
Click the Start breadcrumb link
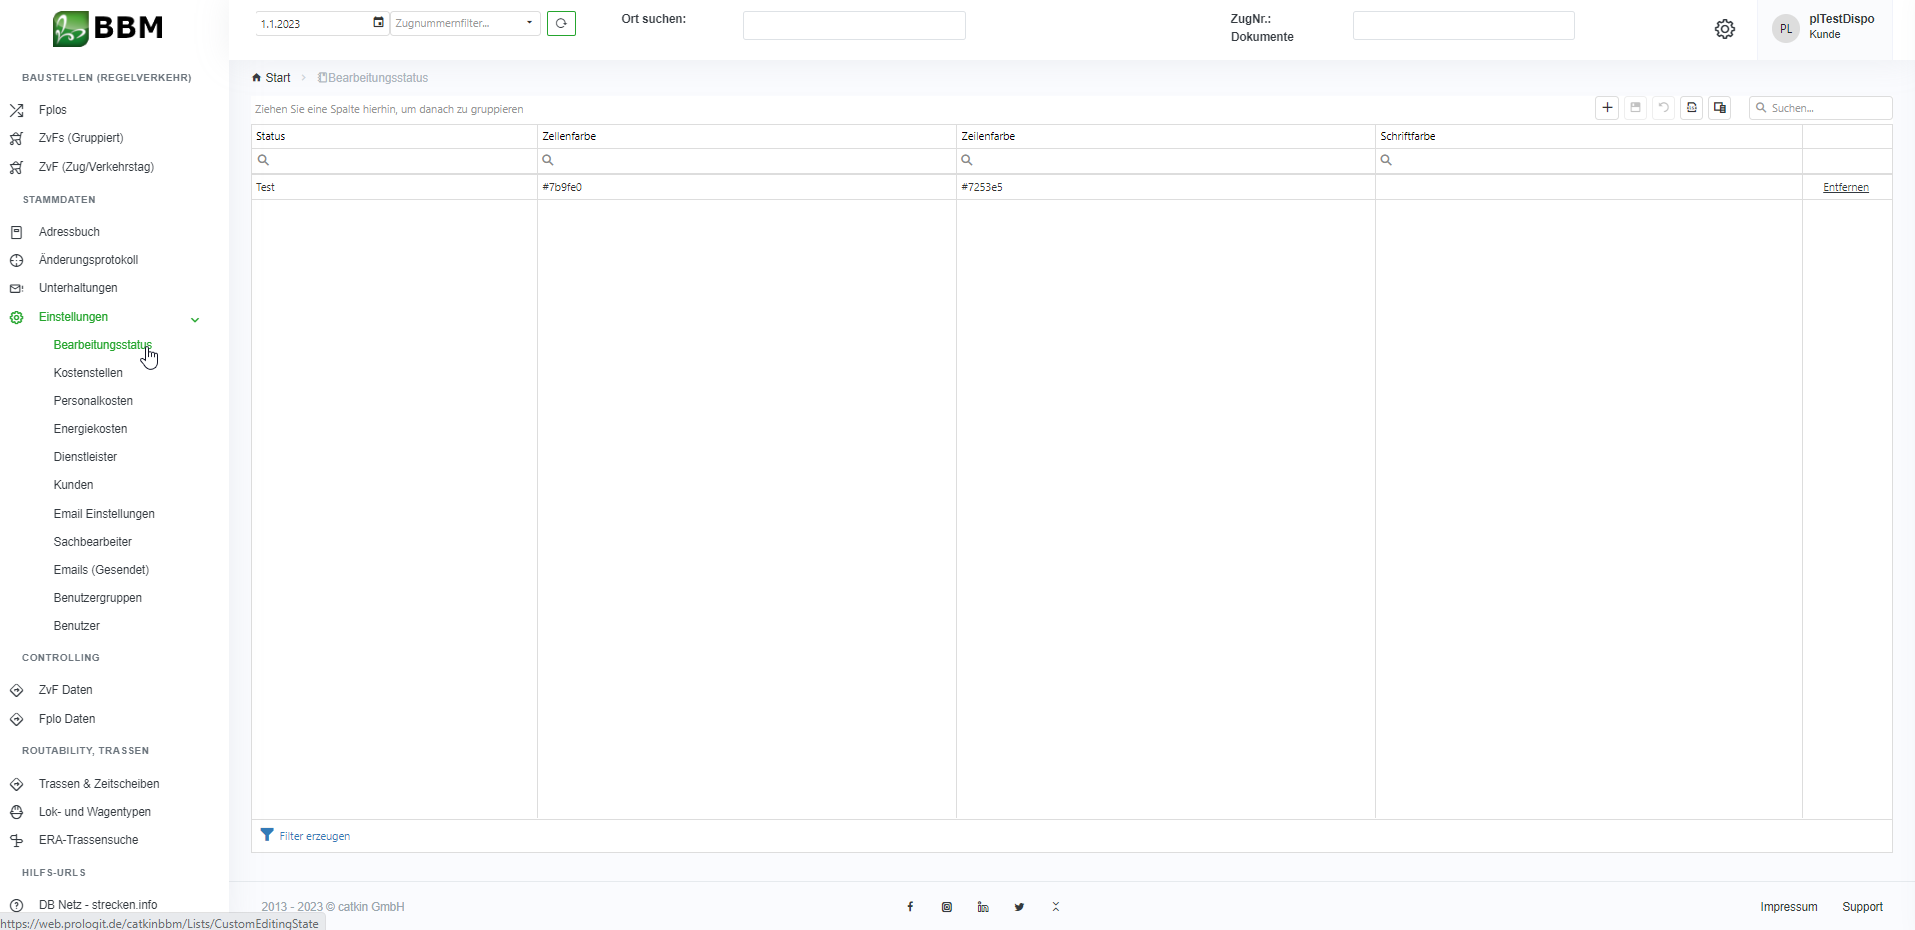[277, 78]
